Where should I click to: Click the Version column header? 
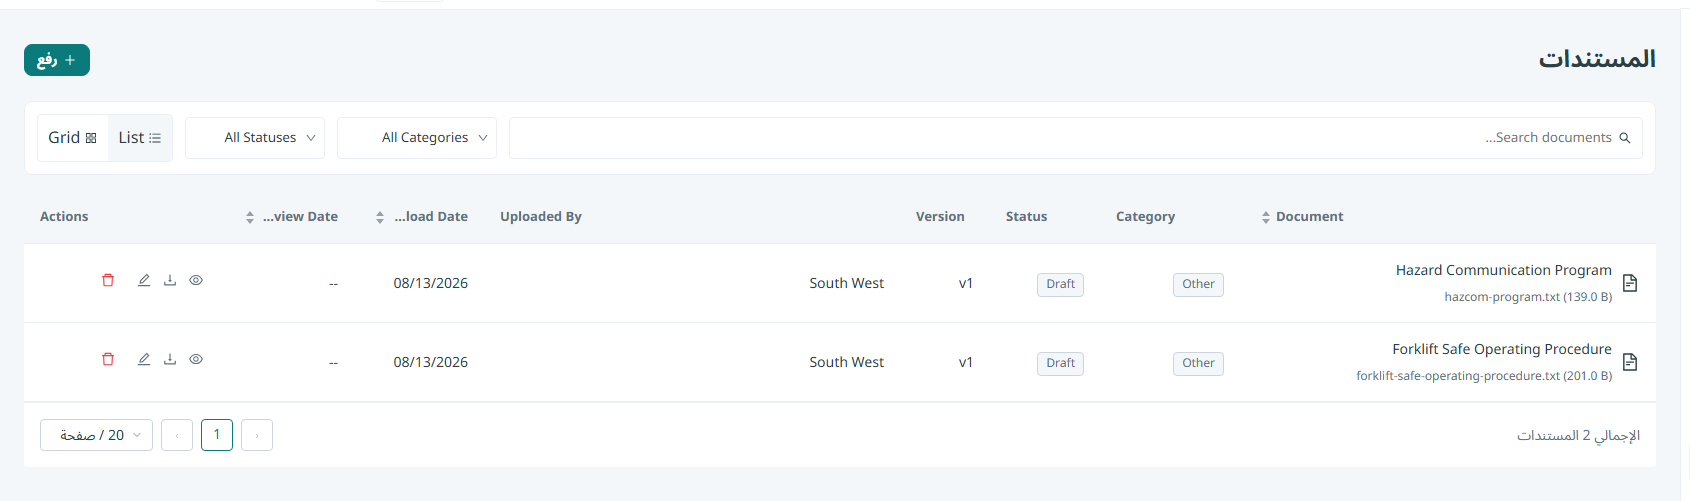click(x=940, y=217)
